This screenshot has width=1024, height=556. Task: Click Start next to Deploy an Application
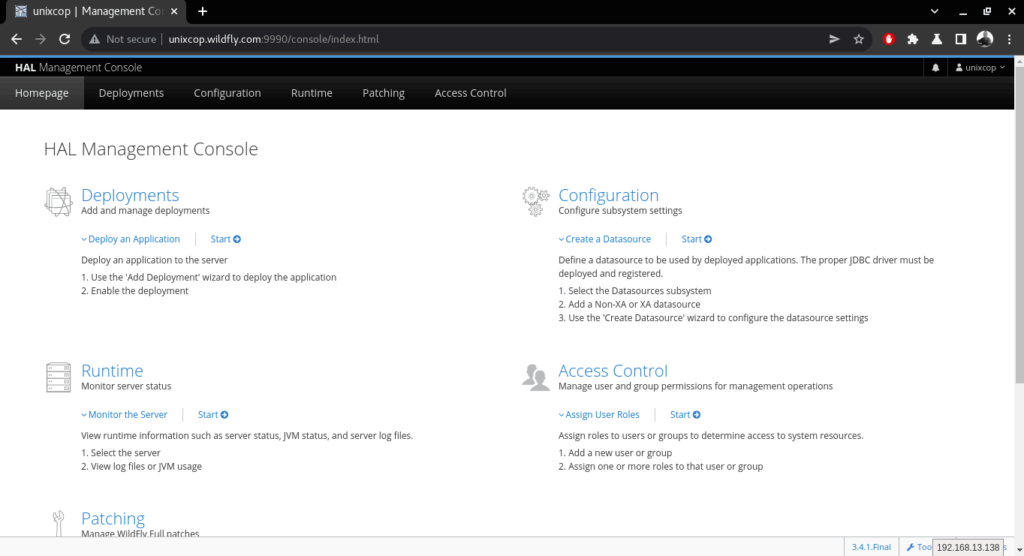[x=225, y=239]
